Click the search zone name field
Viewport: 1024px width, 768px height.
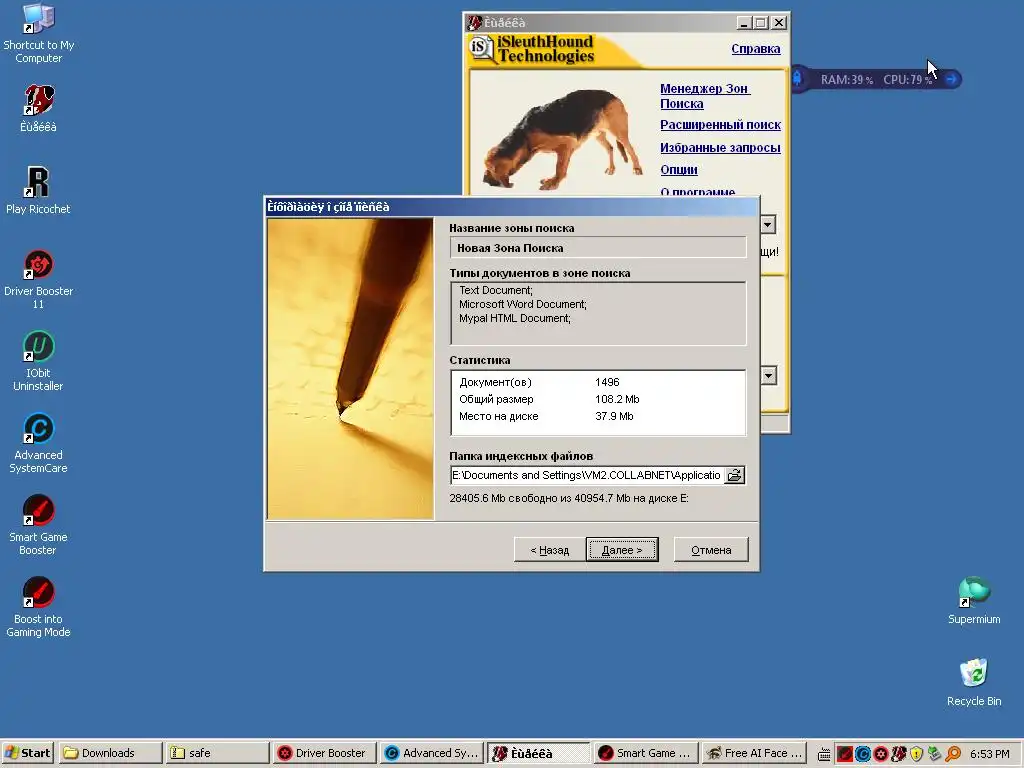[598, 248]
